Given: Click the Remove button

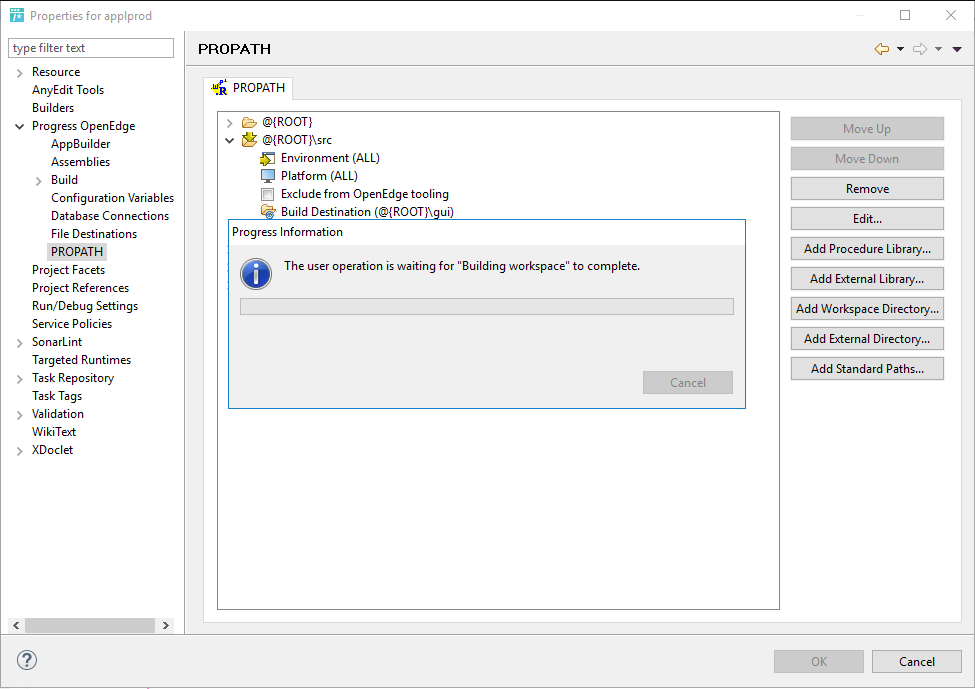Looking at the screenshot, I should pos(866,188).
